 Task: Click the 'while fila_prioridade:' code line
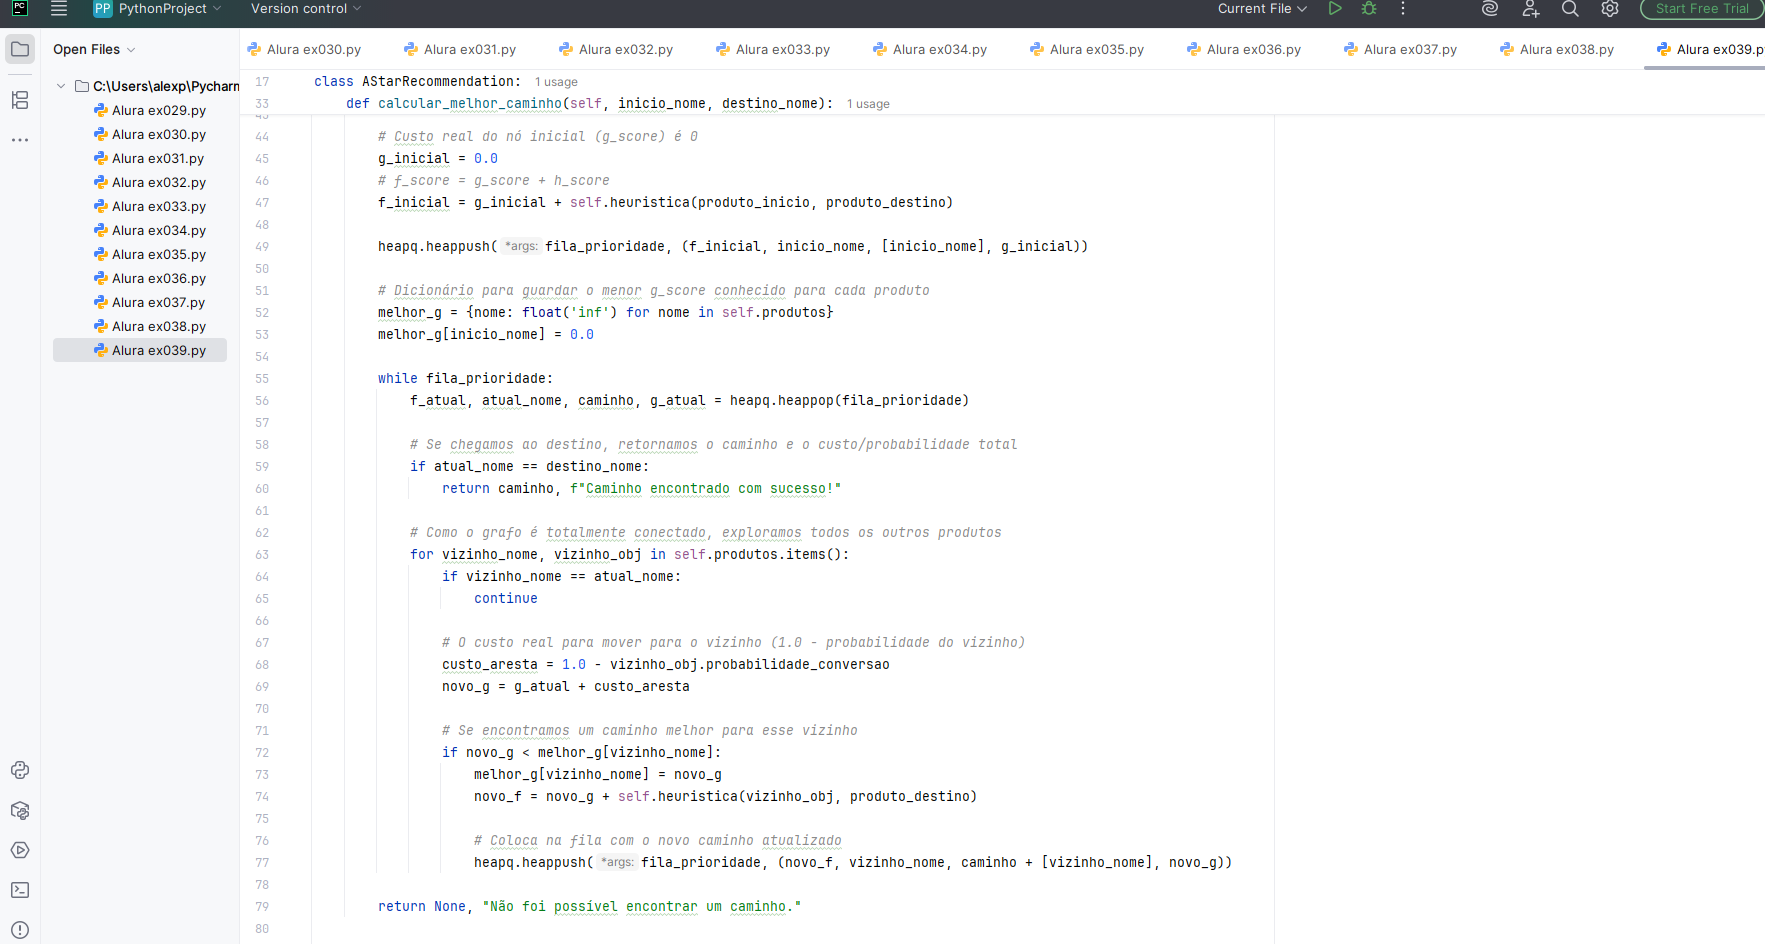(465, 379)
